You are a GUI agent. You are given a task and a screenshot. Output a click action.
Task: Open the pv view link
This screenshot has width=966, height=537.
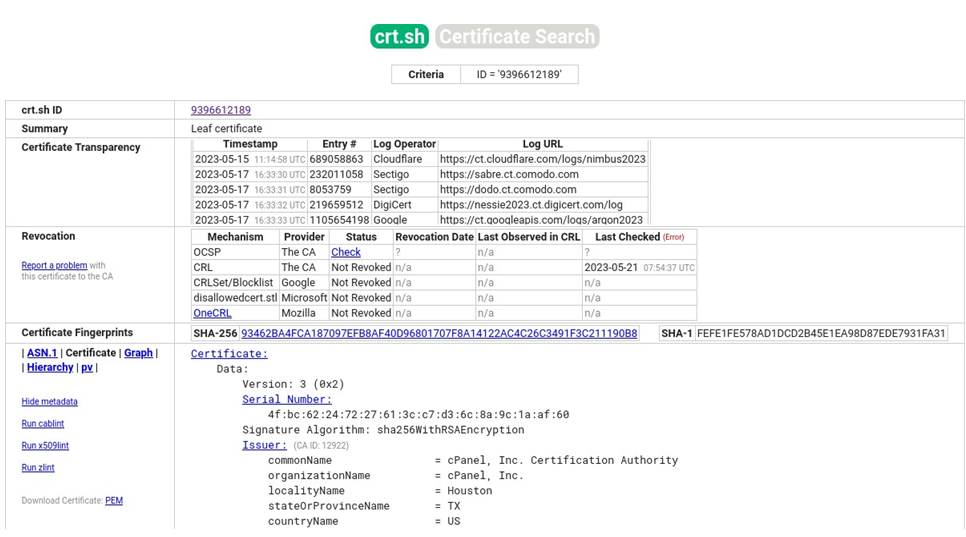click(87, 368)
